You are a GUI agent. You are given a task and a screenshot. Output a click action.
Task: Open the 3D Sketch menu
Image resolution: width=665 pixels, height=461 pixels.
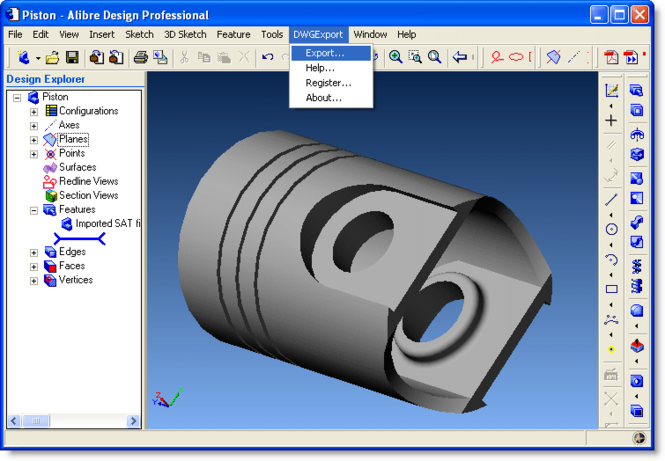tap(185, 34)
